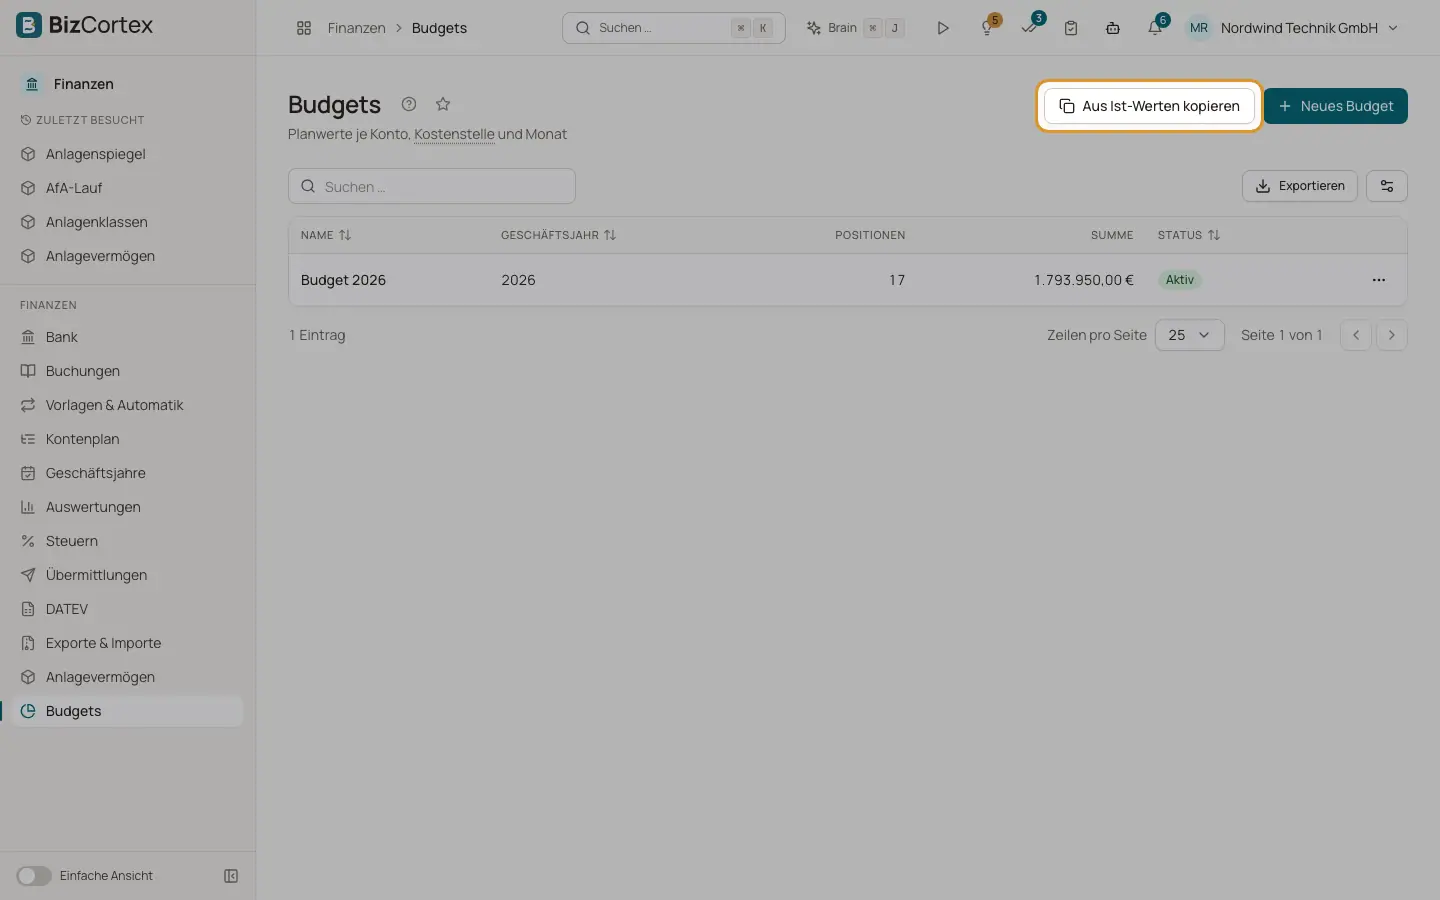The width and height of the screenshot is (1440, 900).
Task: Open Anlagenspiegel in recently visited
Action: pos(128,154)
